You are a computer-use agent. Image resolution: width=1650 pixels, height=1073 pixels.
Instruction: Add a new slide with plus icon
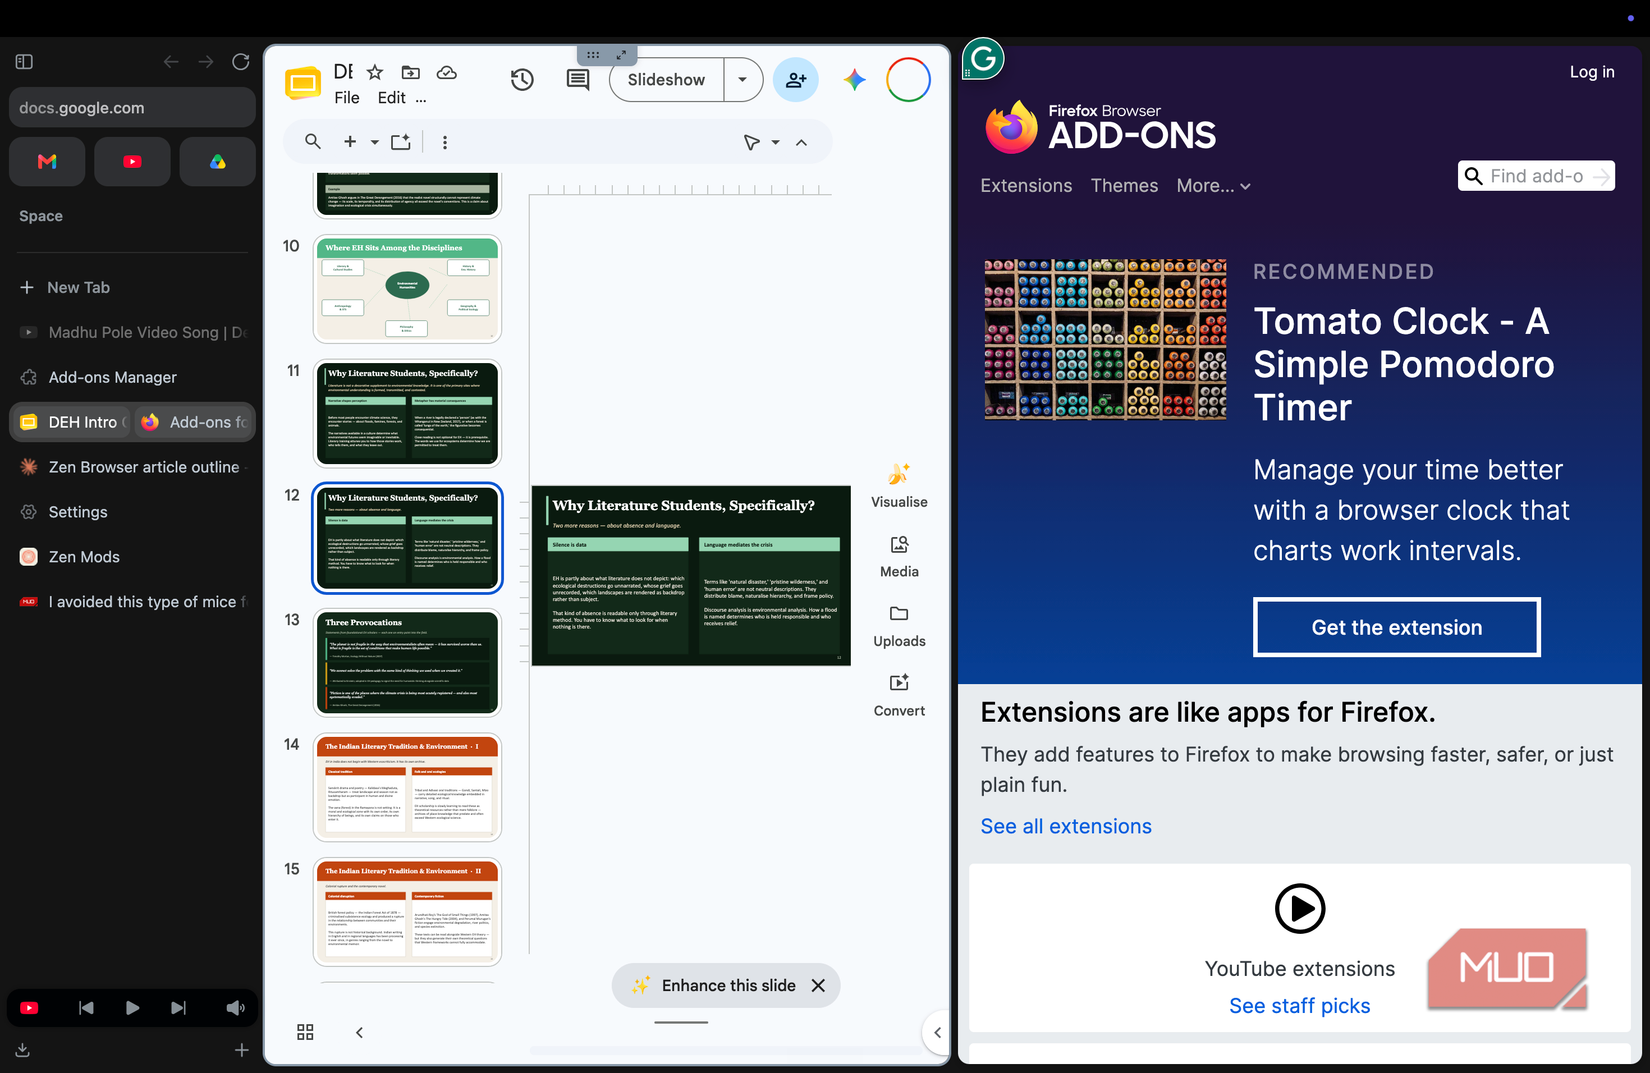coord(350,142)
